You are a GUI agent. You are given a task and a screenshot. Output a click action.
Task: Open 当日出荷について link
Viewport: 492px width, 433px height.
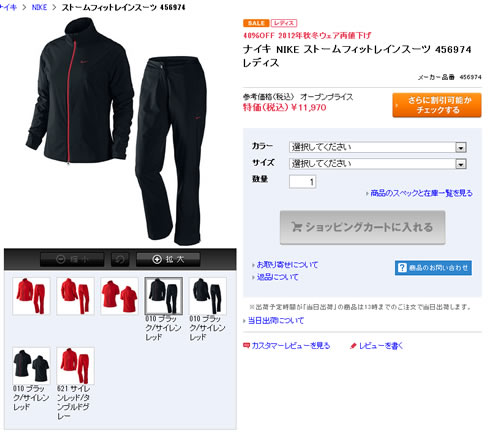(x=276, y=321)
